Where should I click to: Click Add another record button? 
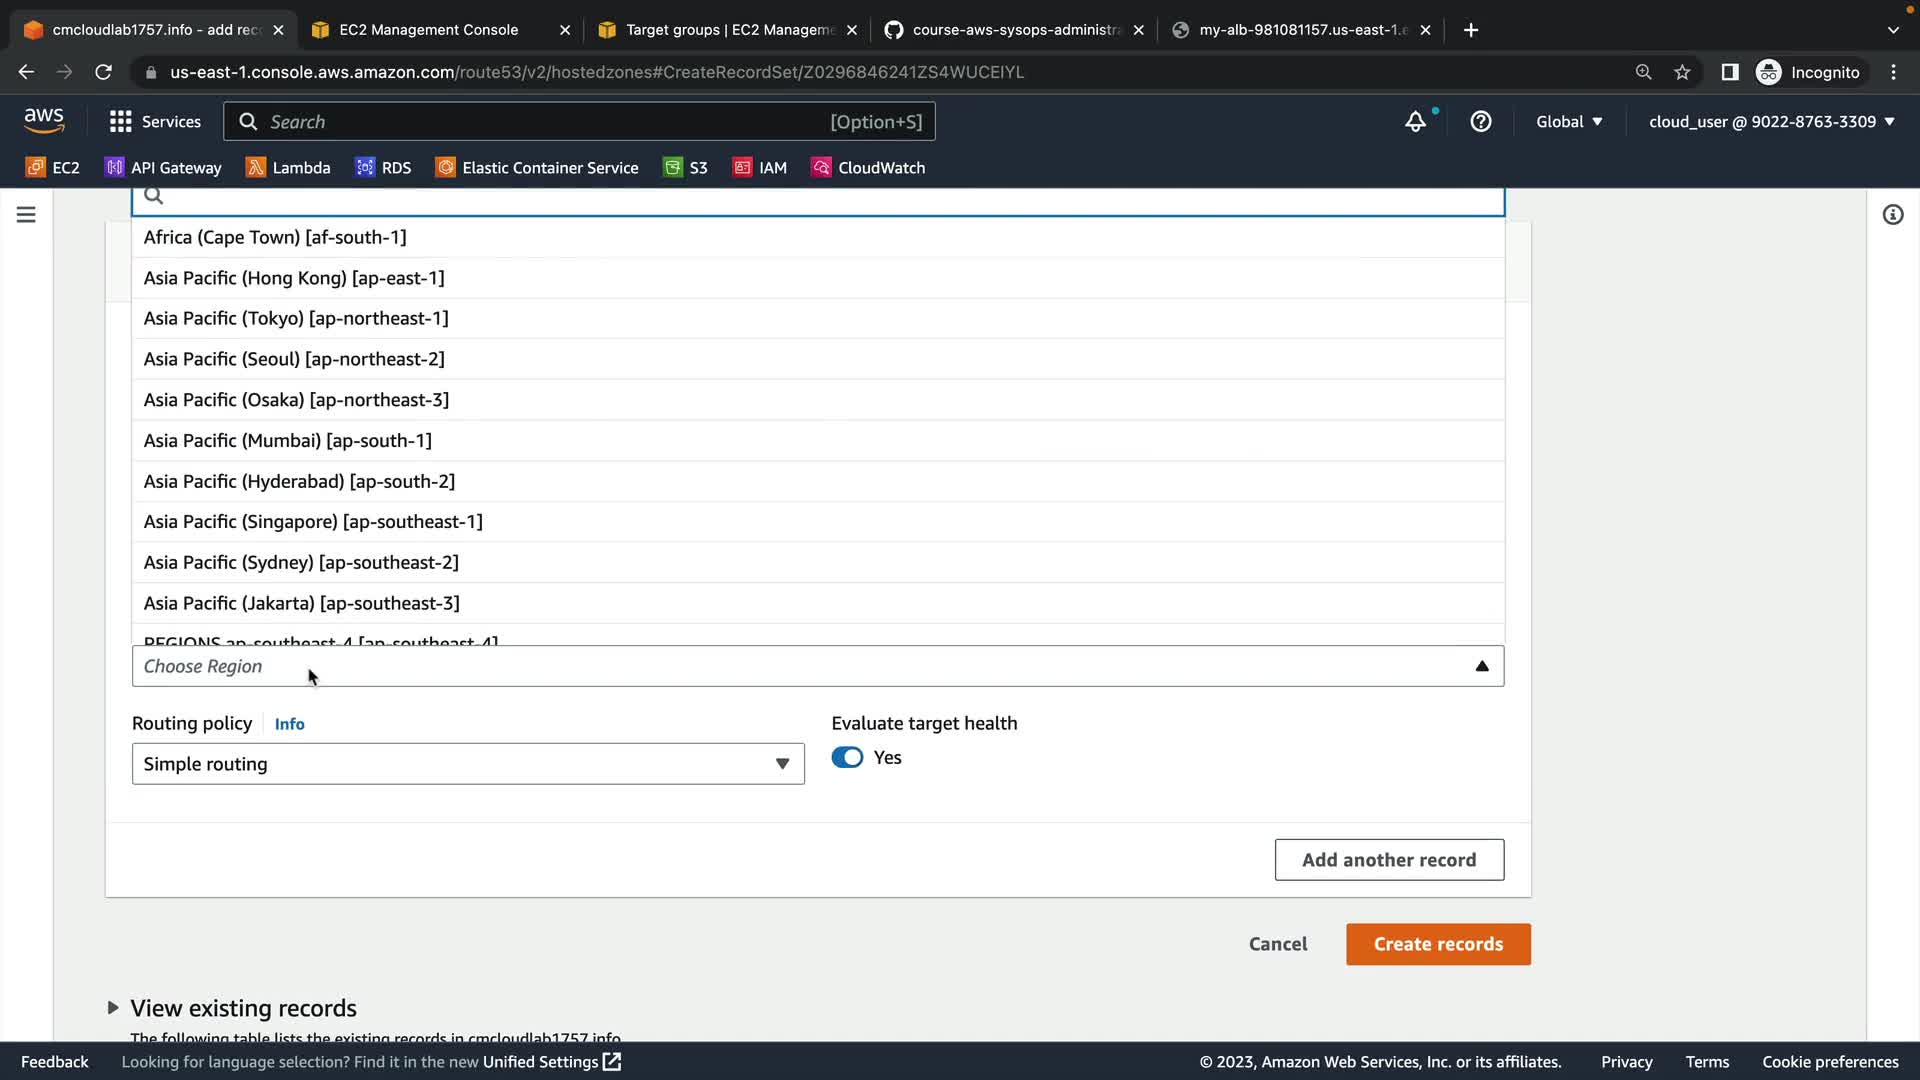click(x=1388, y=860)
